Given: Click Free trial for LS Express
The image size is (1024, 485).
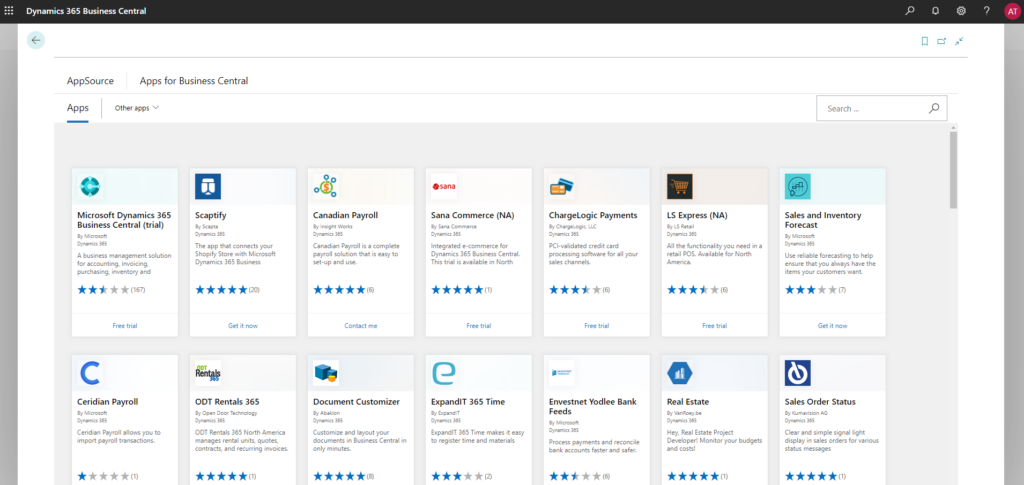Looking at the screenshot, I should tap(714, 325).
